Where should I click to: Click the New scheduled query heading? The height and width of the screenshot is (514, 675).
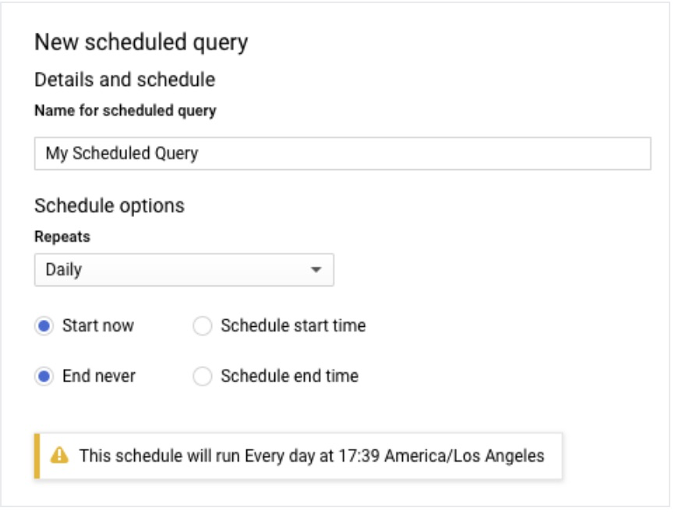tap(141, 42)
